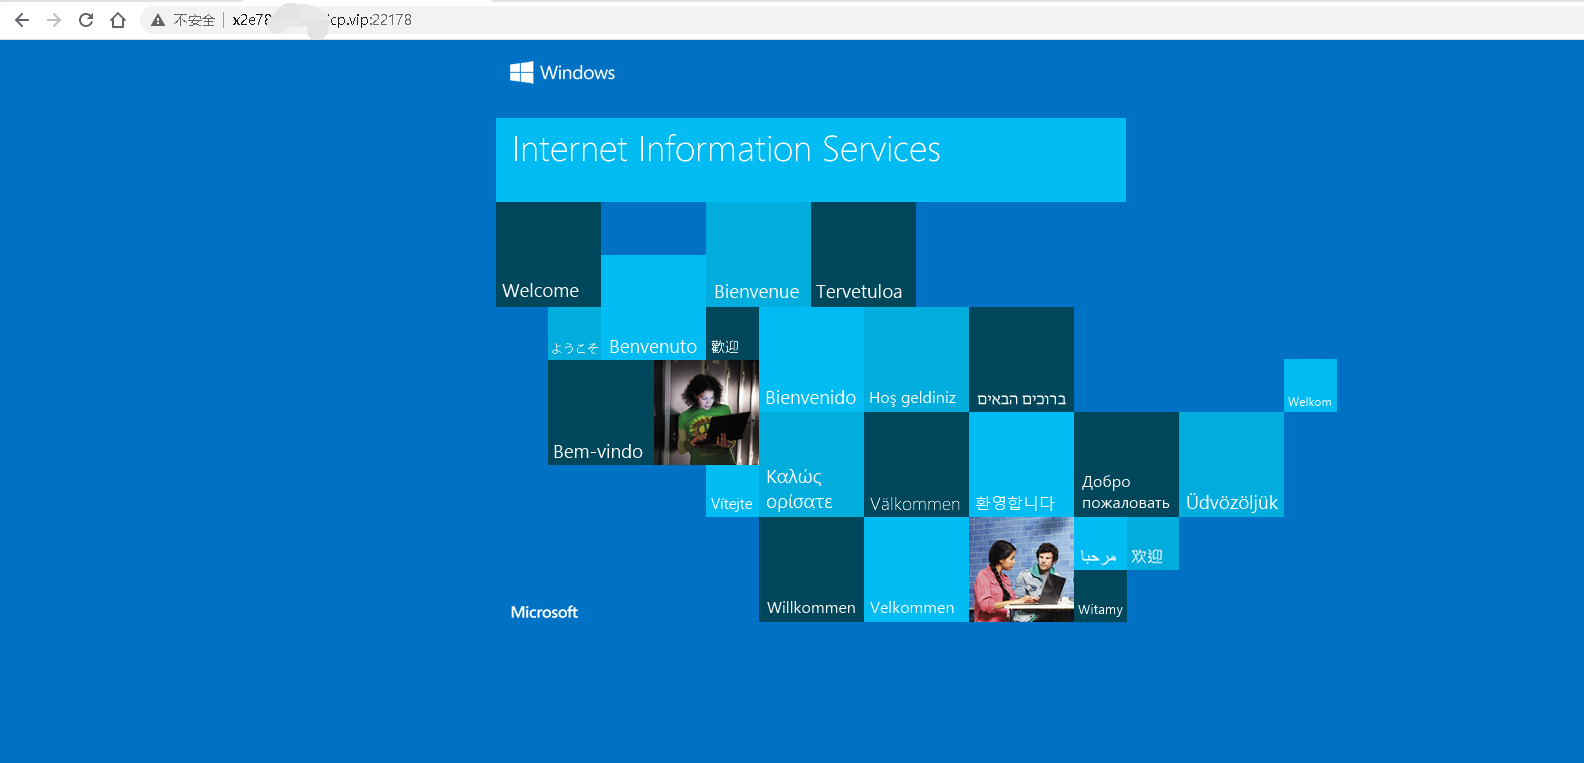Reload the page with the refresh icon
The width and height of the screenshot is (1584, 763).
point(86,20)
